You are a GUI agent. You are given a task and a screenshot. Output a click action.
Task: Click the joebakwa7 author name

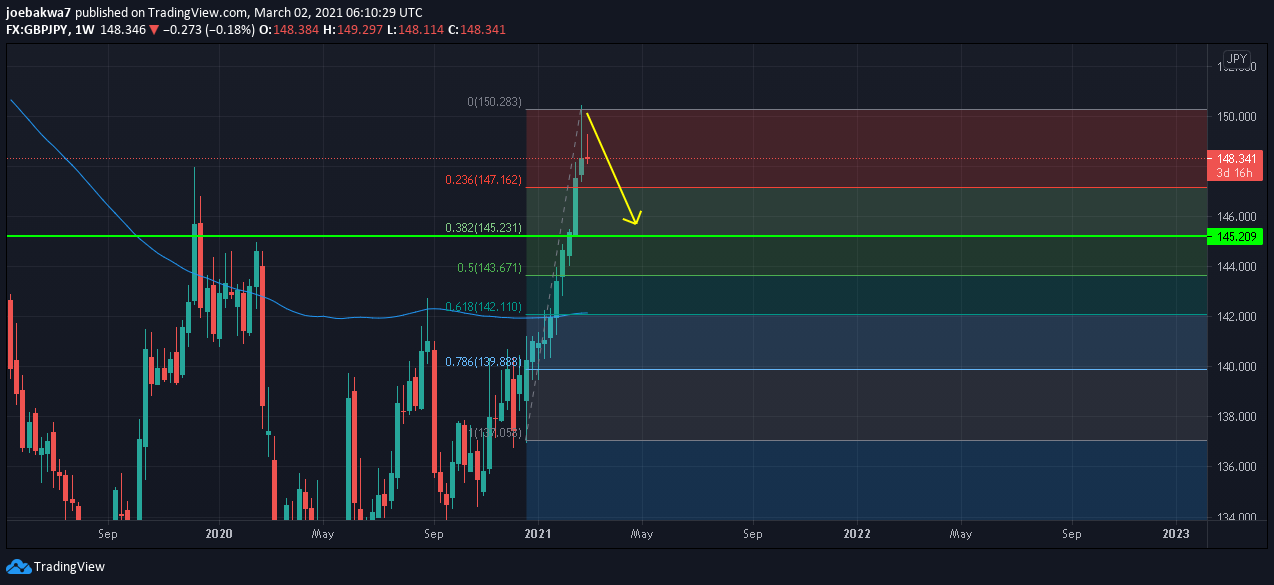click(x=39, y=13)
